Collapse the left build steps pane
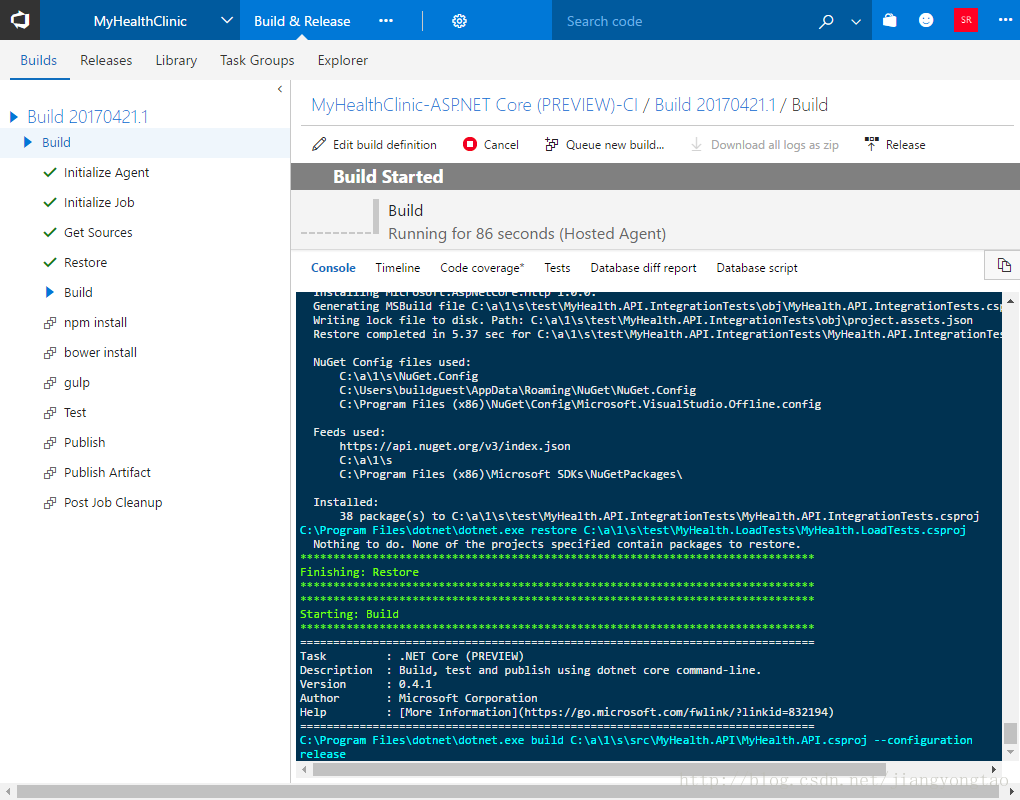 (280, 89)
